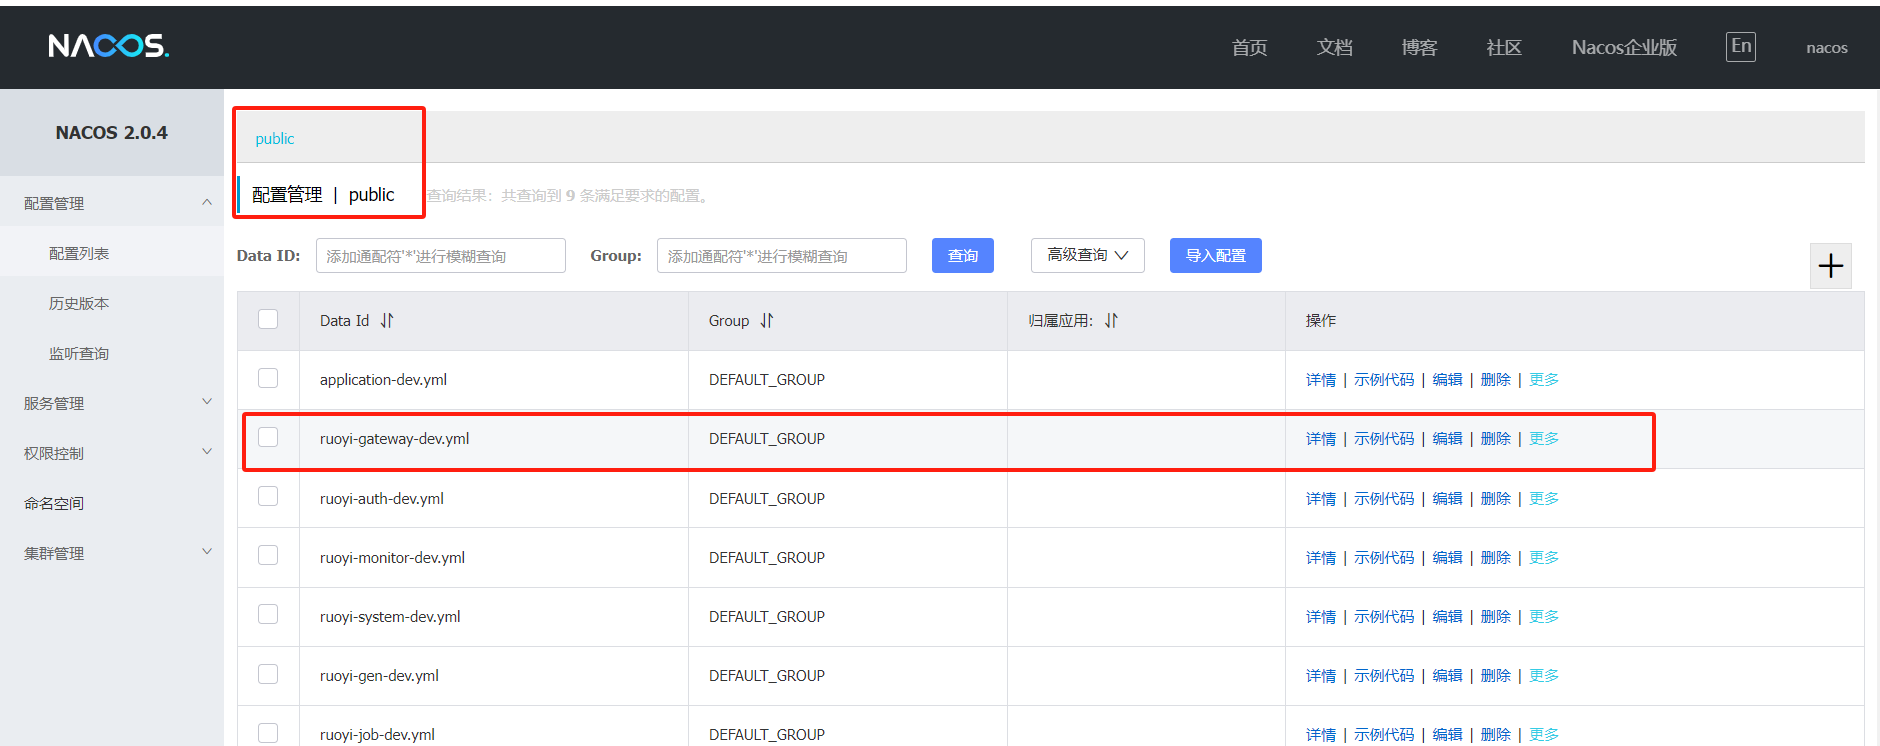This screenshot has height=746, width=1880.
Task: Click 编辑 for ruoyi-gateway-dev.yml
Action: tap(1448, 439)
